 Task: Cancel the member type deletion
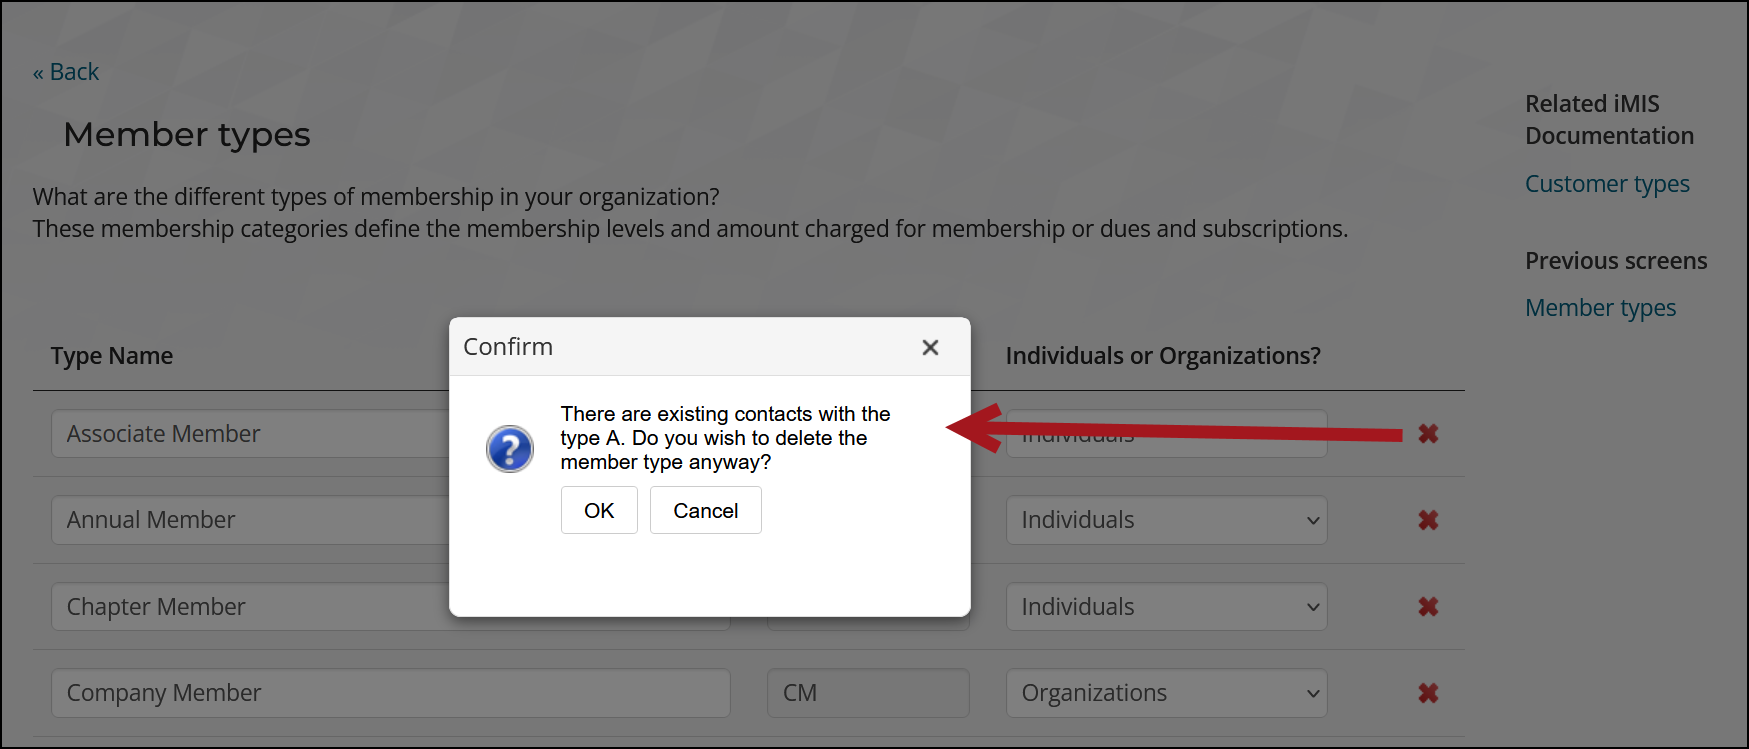tap(705, 511)
